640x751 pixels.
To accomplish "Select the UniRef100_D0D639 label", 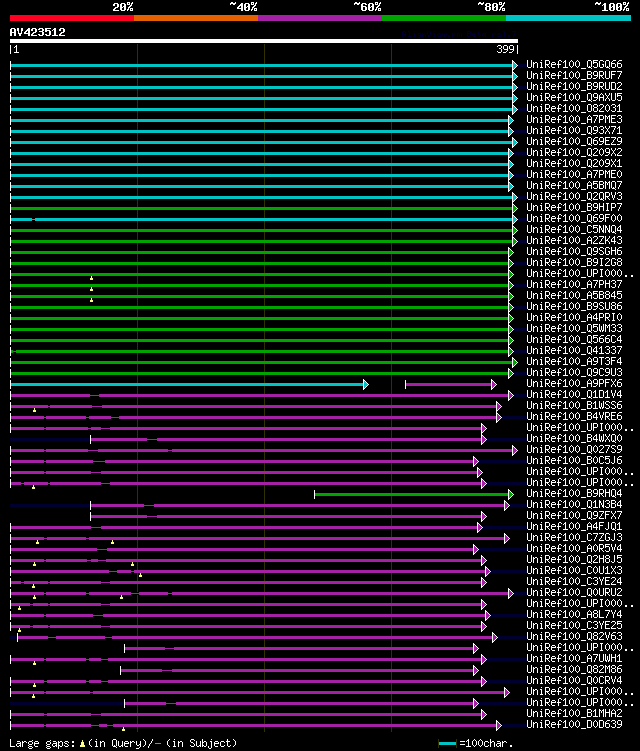I will 574,725.
